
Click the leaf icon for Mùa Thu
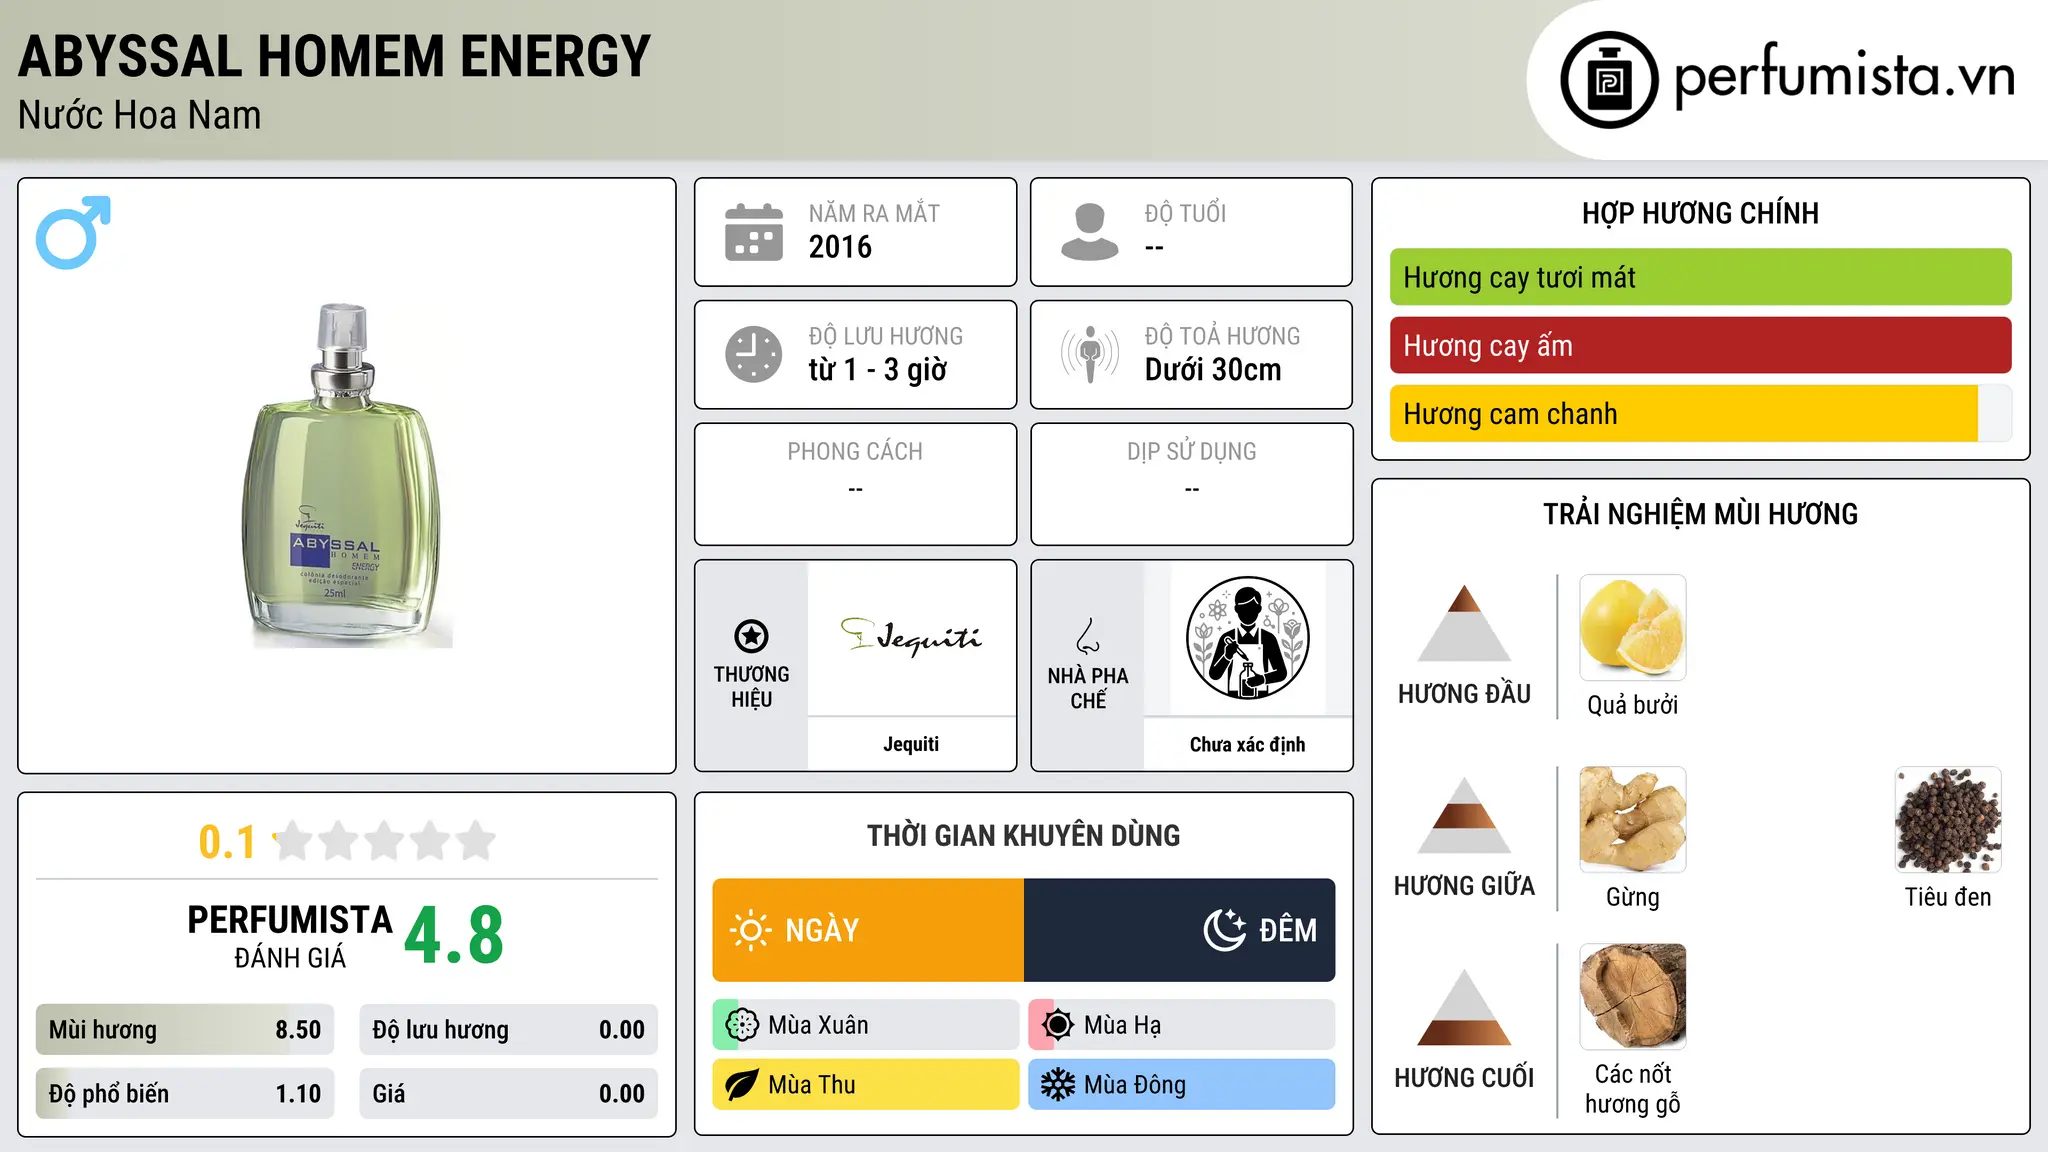(741, 1085)
